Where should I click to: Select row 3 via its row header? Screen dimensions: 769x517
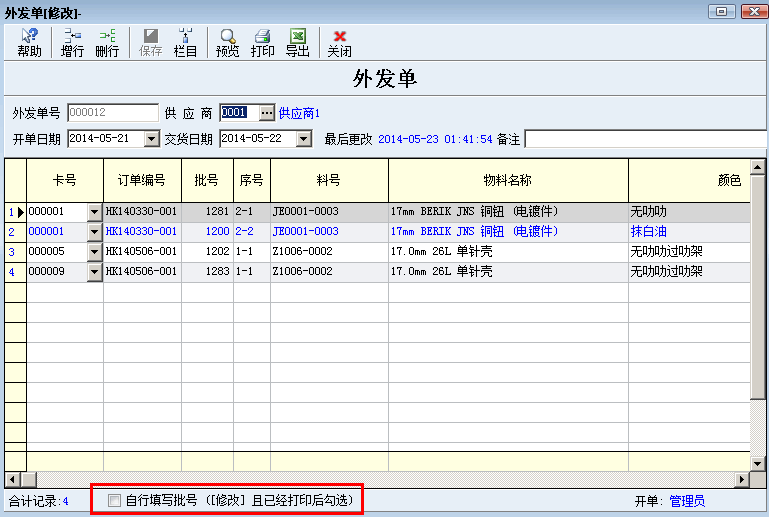pos(15,252)
